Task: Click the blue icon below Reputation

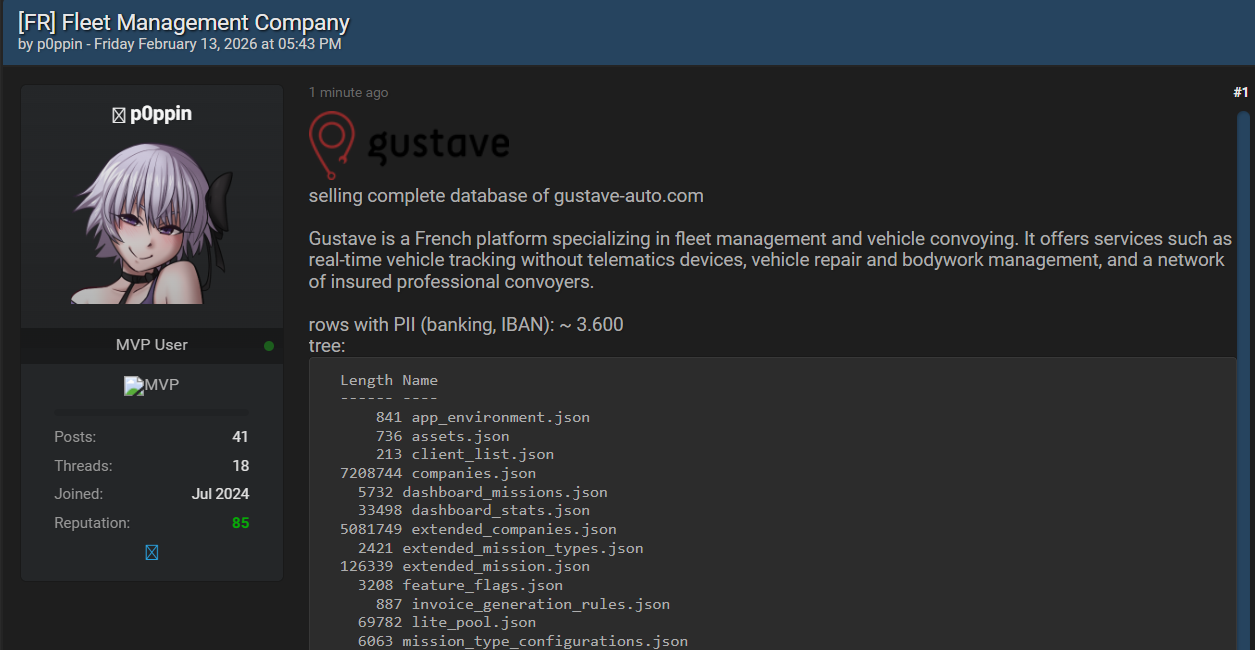Action: tap(151, 552)
